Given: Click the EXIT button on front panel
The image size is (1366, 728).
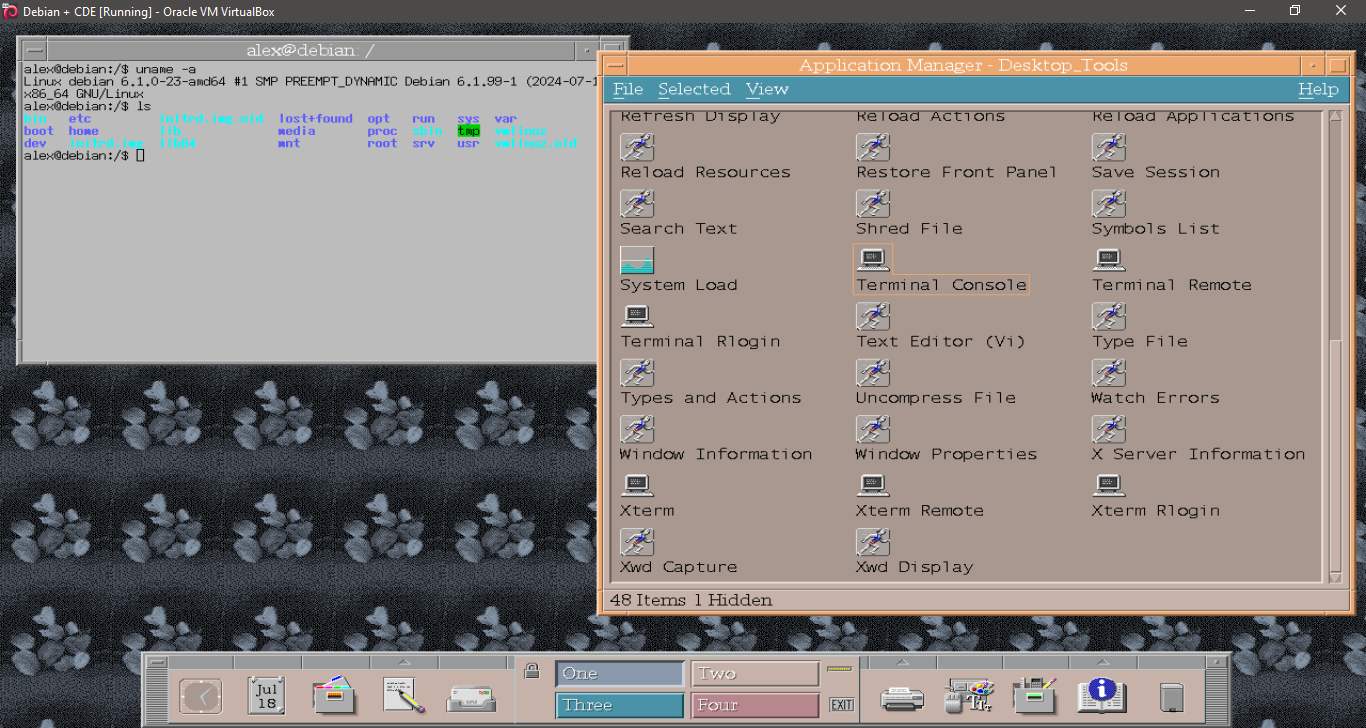Looking at the screenshot, I should tap(842, 705).
